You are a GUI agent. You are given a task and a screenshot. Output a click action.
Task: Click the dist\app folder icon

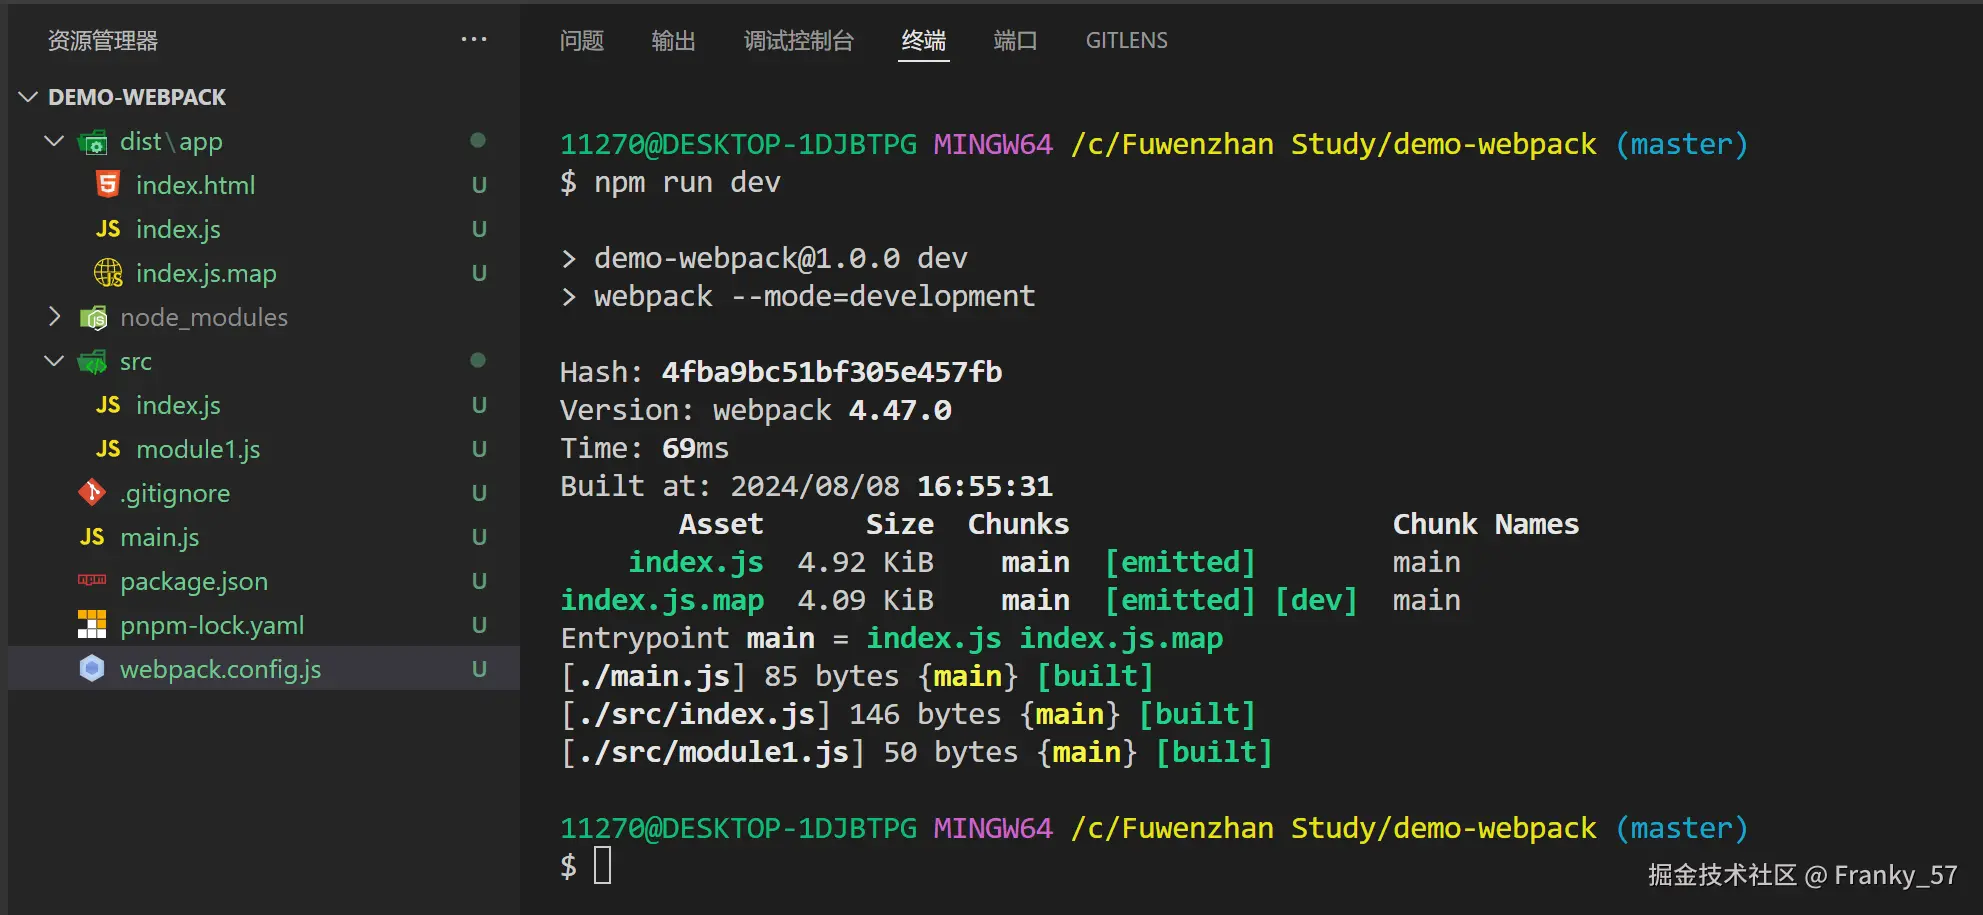92,142
